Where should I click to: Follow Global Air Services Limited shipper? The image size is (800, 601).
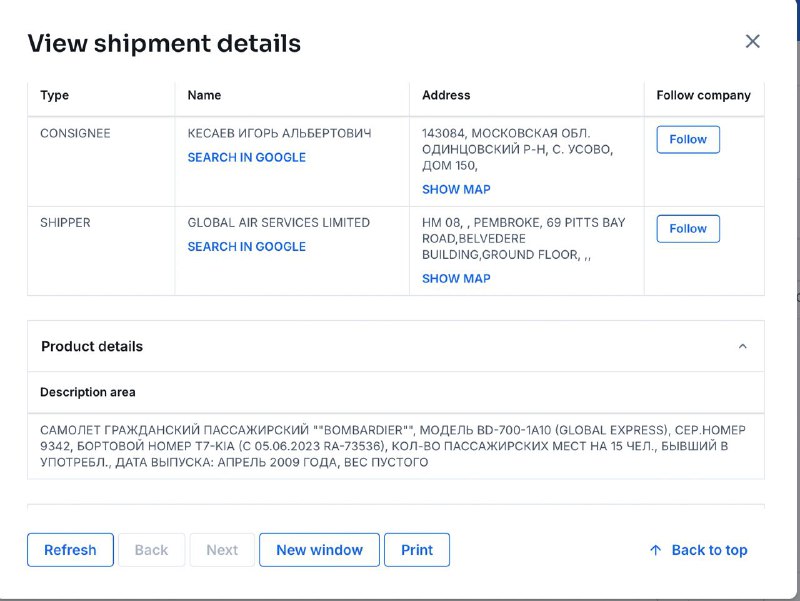click(688, 229)
